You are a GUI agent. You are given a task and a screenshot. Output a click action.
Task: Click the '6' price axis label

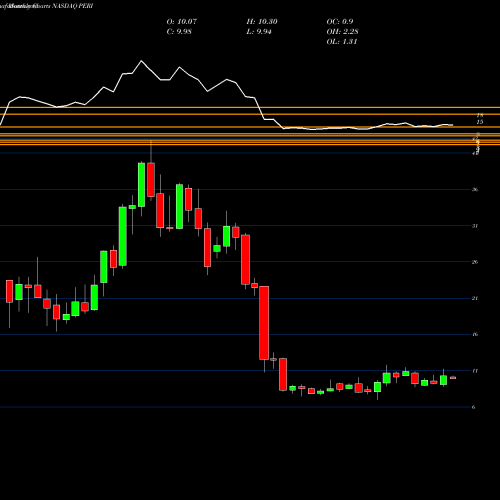click(x=474, y=407)
